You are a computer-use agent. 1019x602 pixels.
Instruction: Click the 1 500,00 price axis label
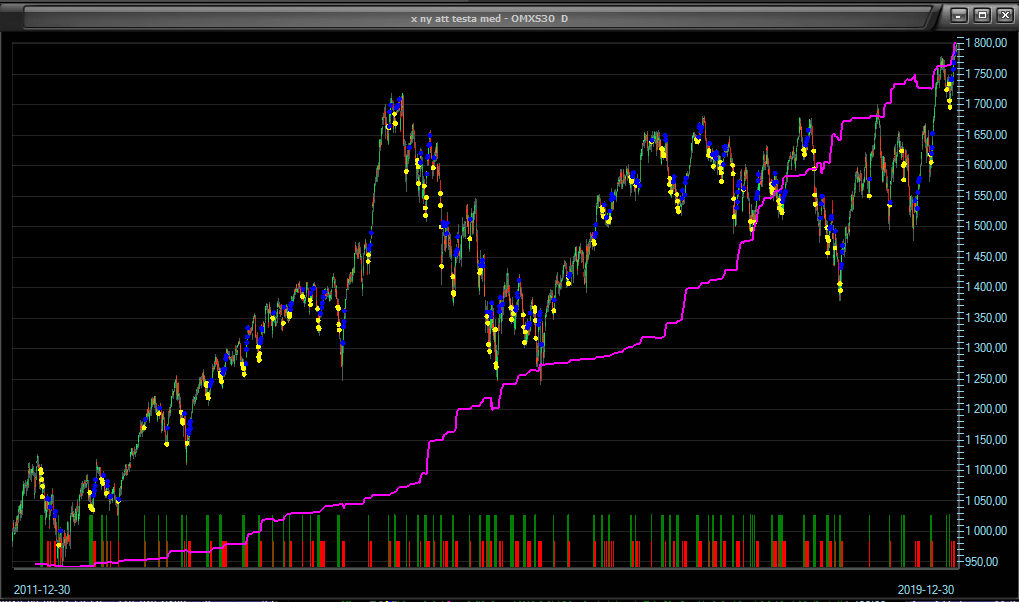pos(985,226)
